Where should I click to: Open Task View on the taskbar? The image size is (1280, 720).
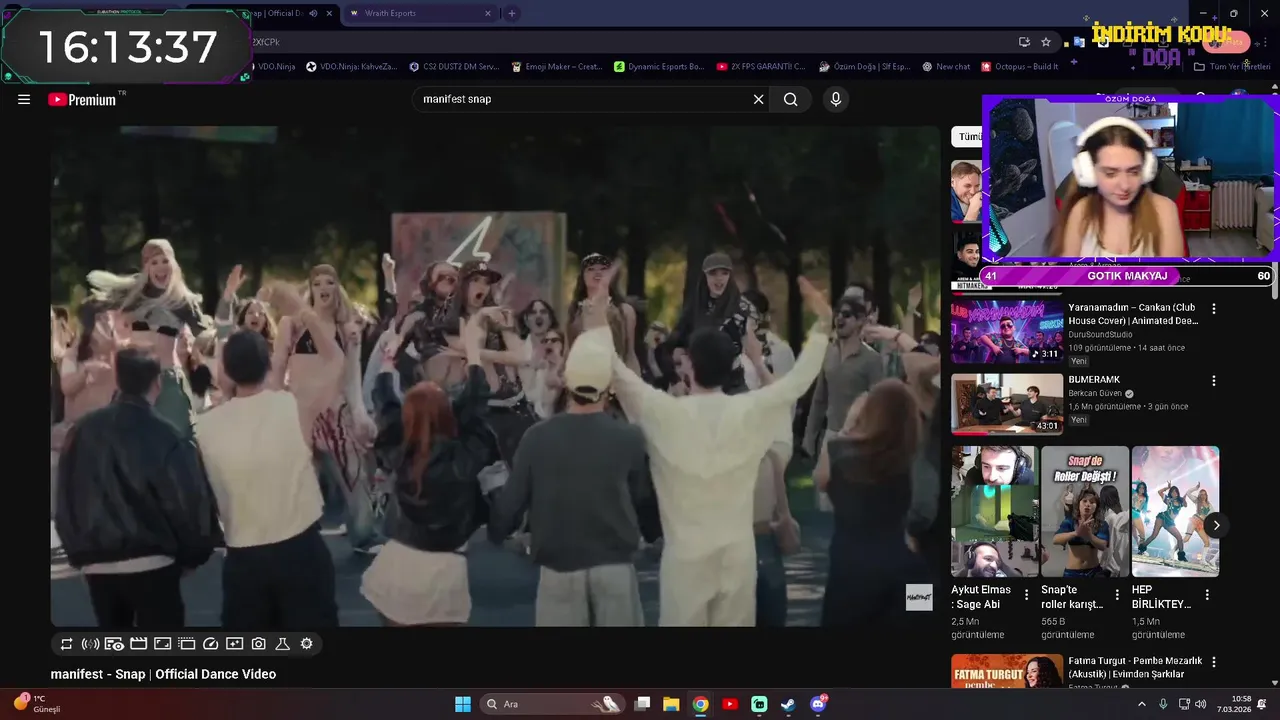coord(643,704)
